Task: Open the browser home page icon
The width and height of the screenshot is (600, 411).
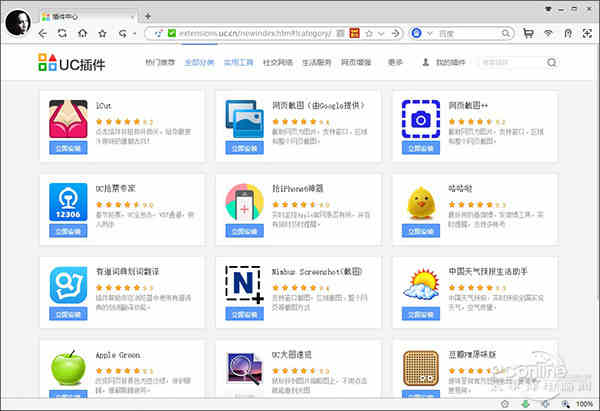Action: 82,34
